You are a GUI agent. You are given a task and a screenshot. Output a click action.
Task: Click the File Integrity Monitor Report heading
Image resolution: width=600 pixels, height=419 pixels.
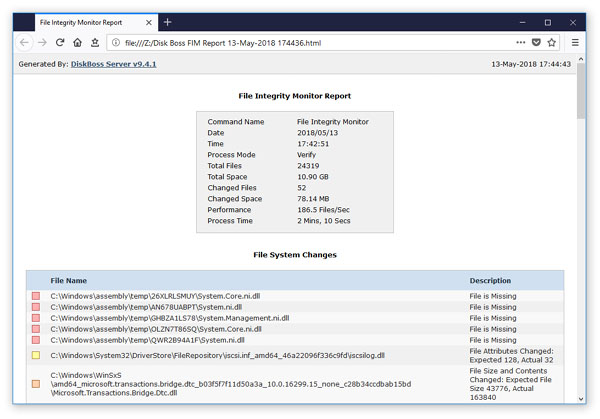295,96
